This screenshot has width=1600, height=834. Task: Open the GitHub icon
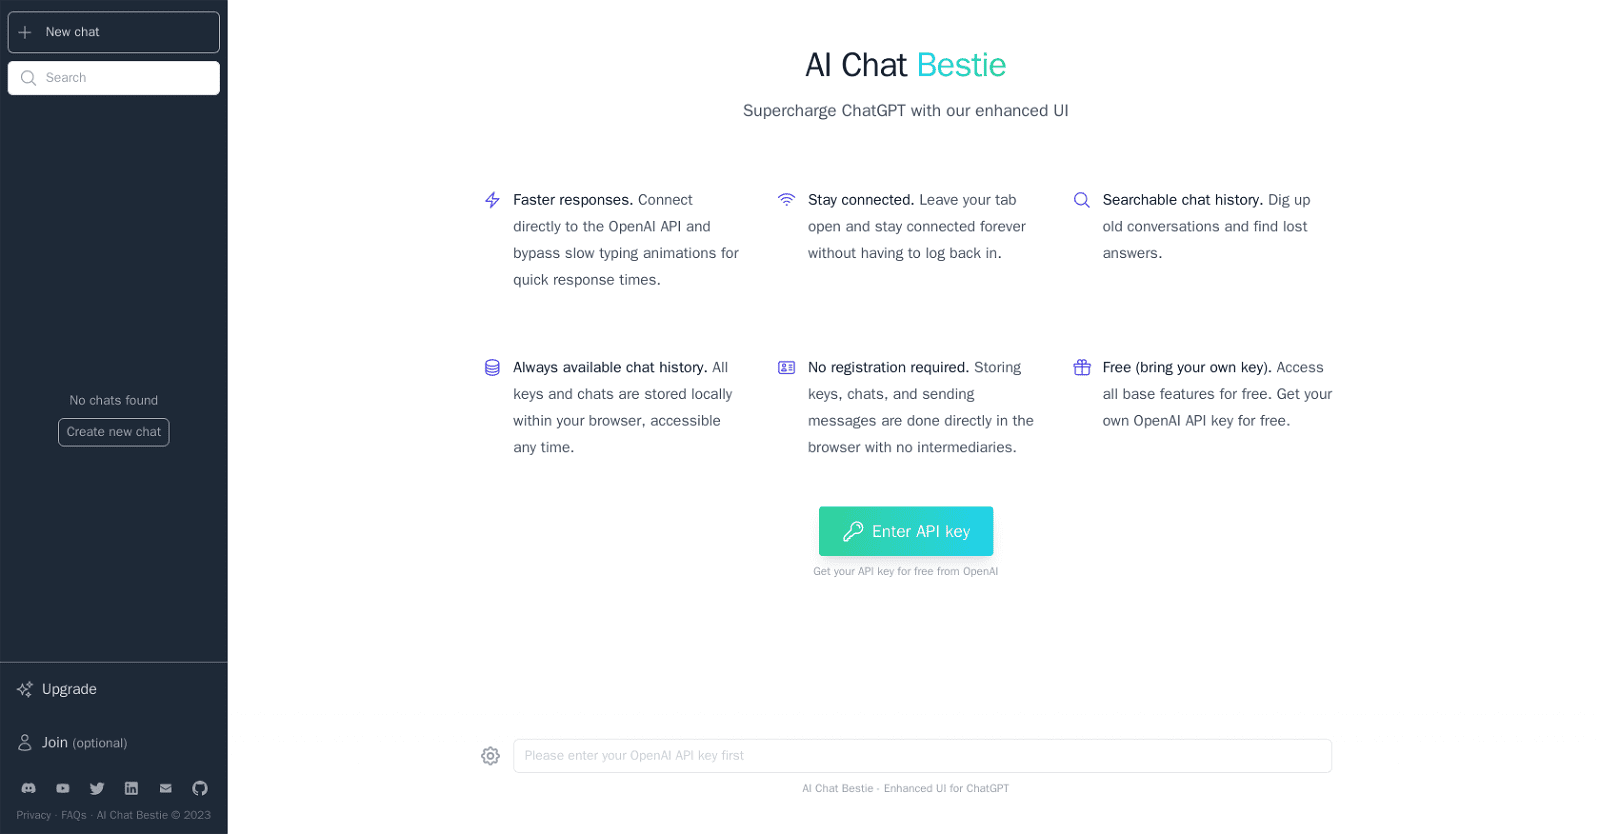[x=199, y=788]
